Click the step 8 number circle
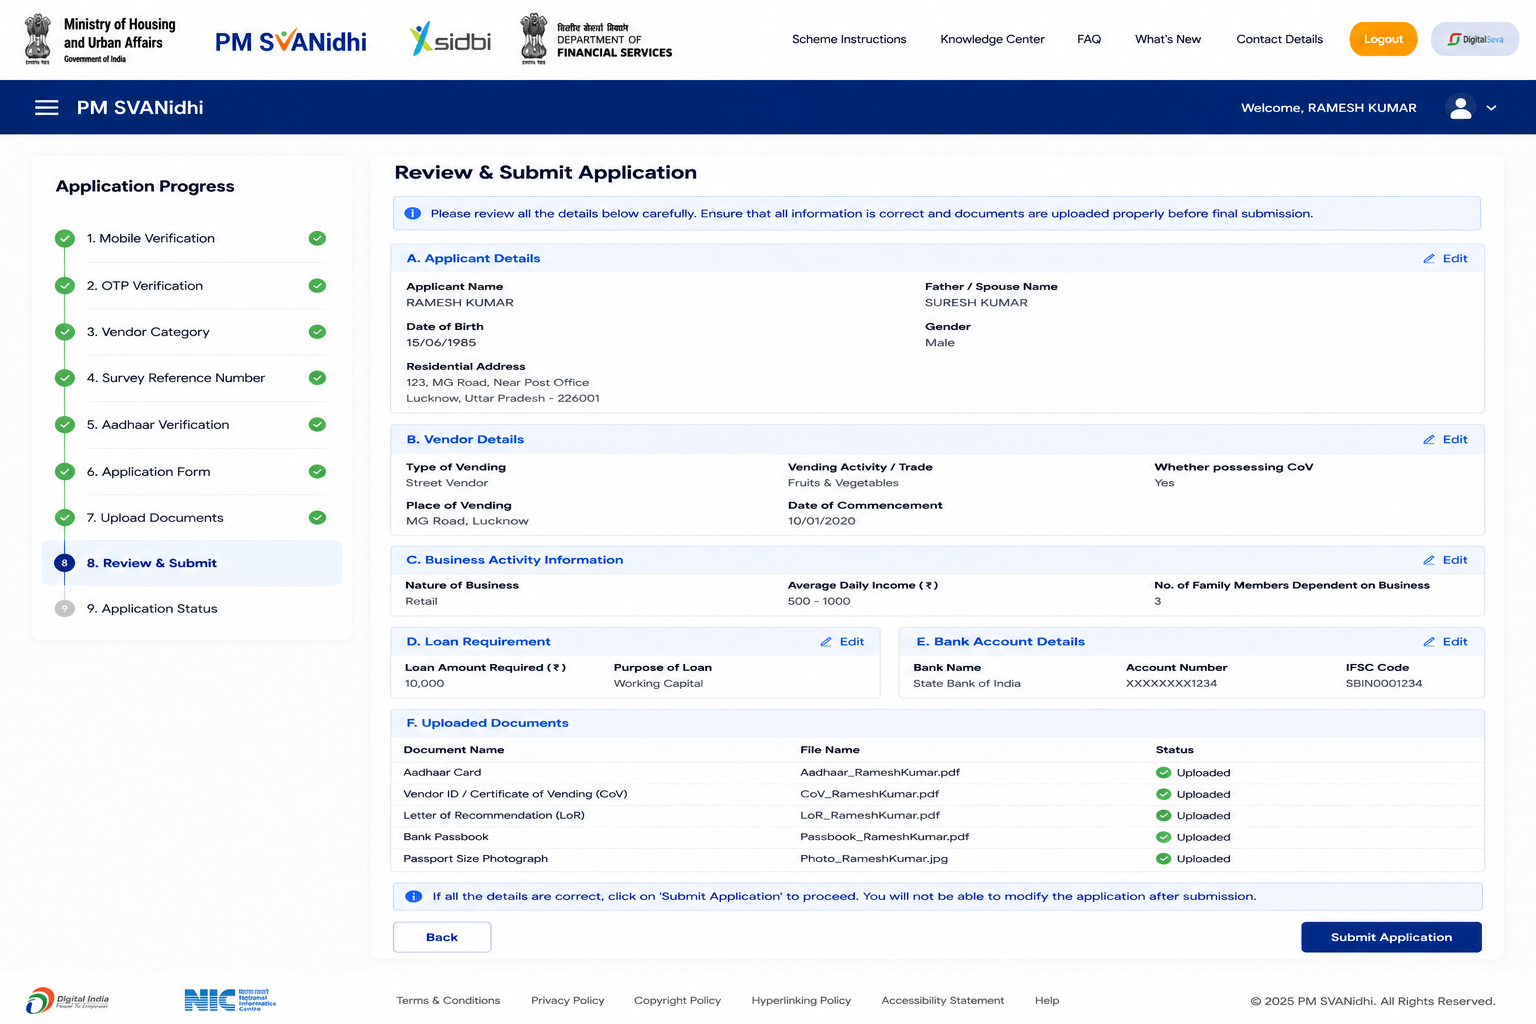This screenshot has height=1024, width=1536. tap(65, 563)
